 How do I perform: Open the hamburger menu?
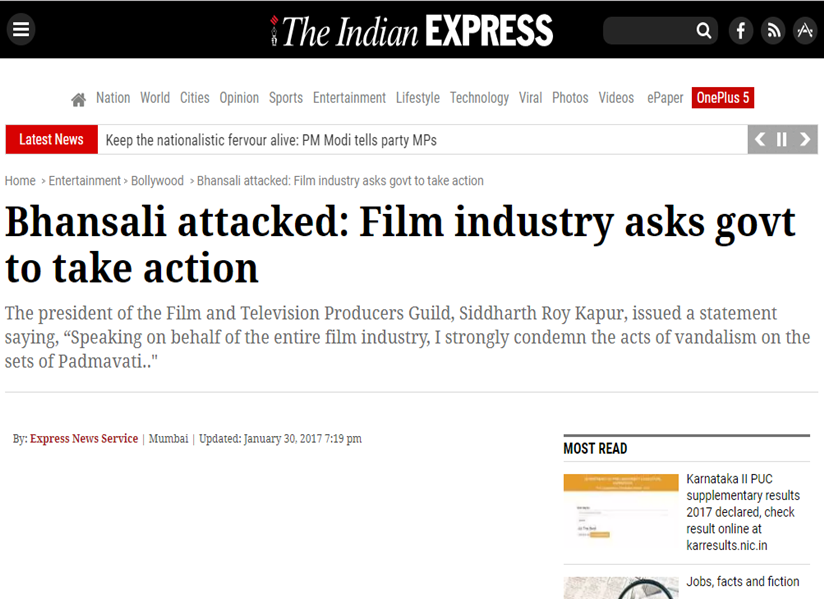(20, 30)
